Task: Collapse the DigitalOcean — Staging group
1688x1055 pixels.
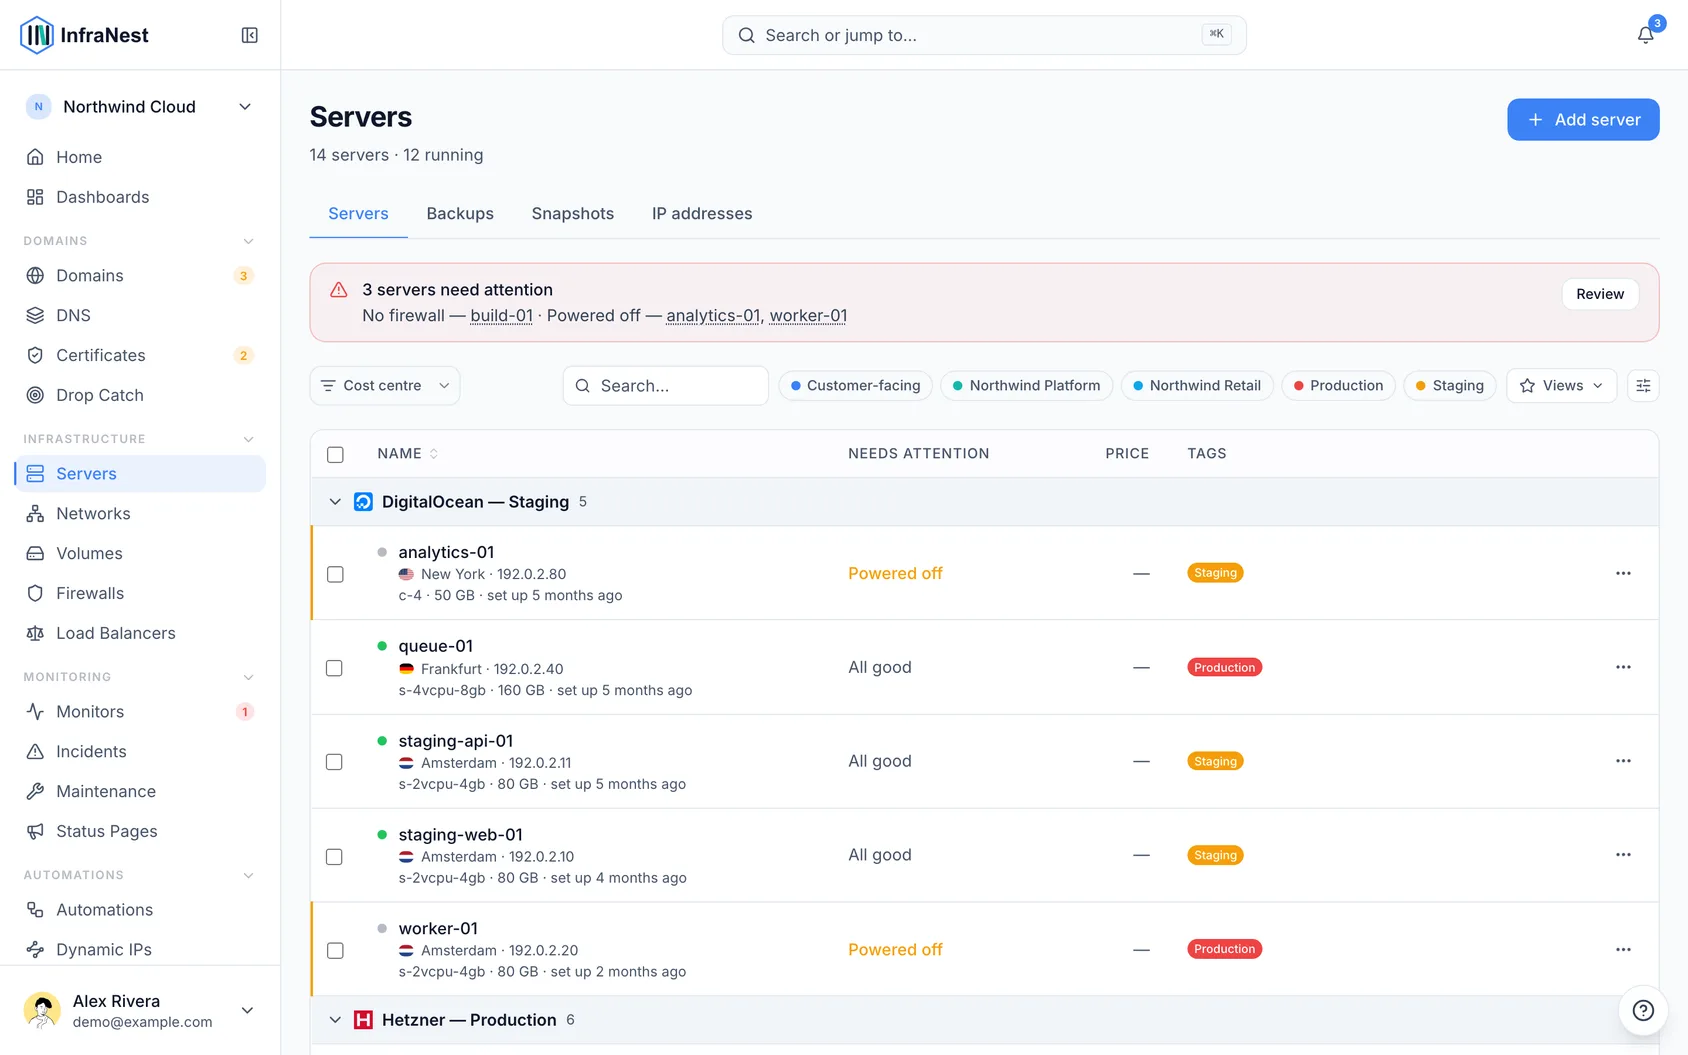Action: (335, 502)
